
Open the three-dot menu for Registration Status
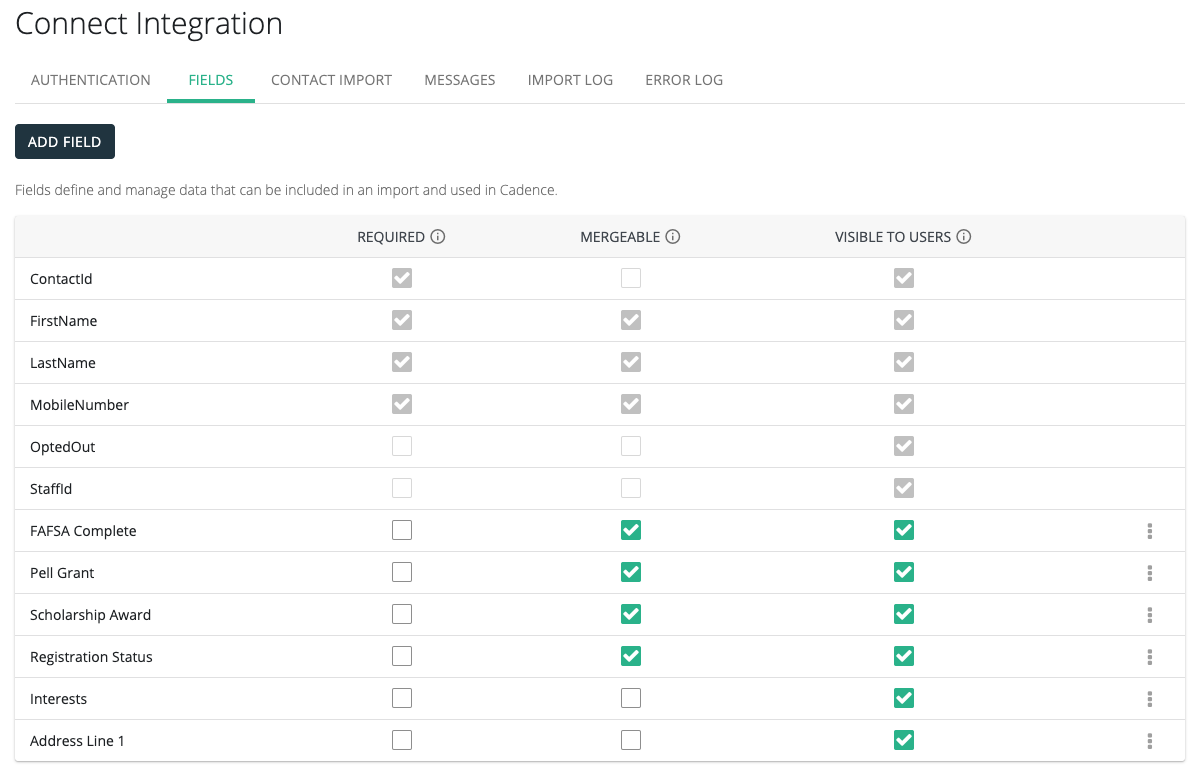(1150, 657)
